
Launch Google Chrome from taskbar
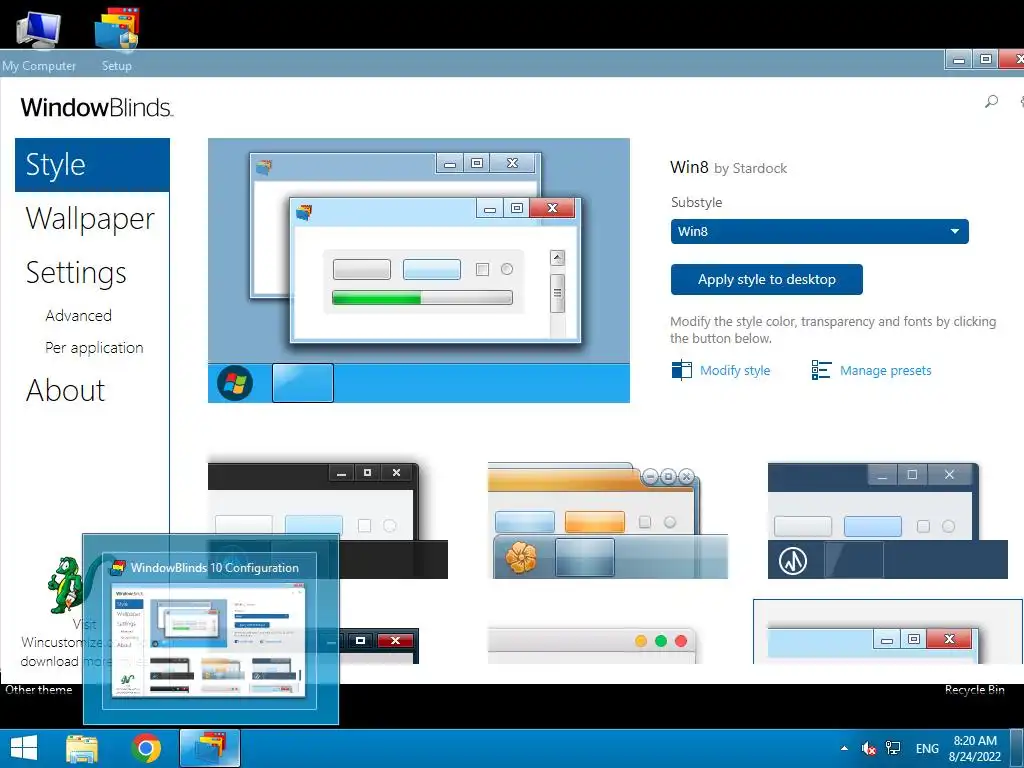click(x=146, y=748)
